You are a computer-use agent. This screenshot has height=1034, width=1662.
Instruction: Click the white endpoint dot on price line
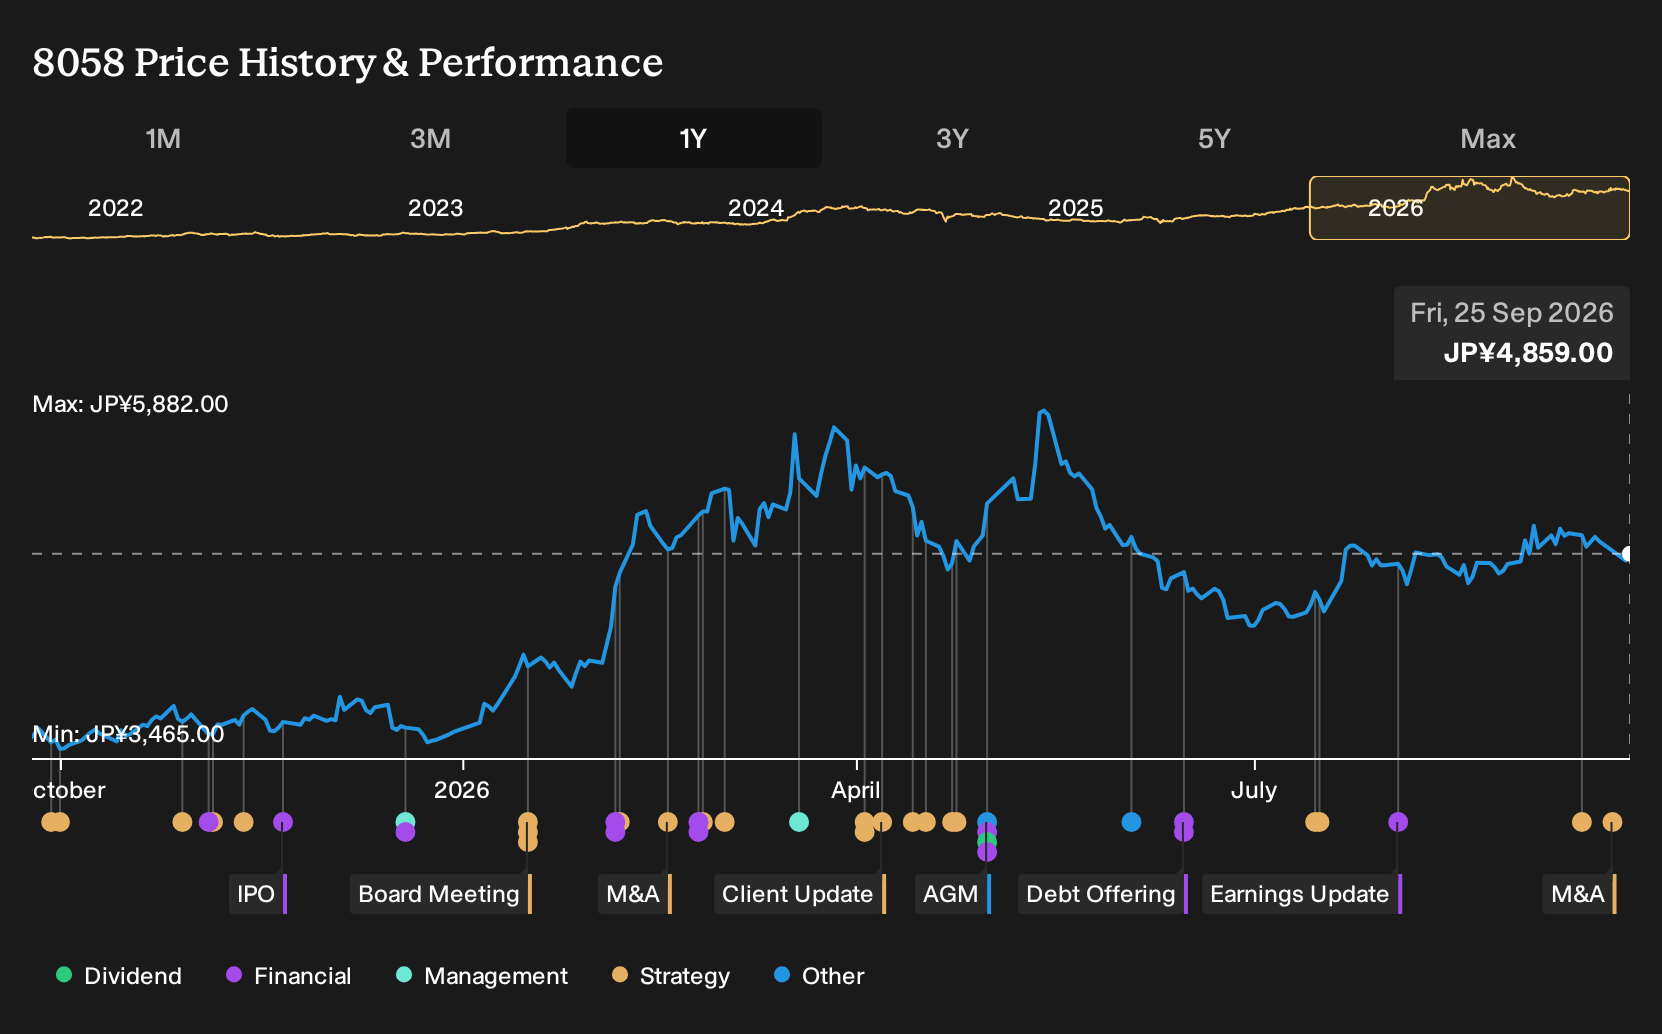[x=1628, y=554]
